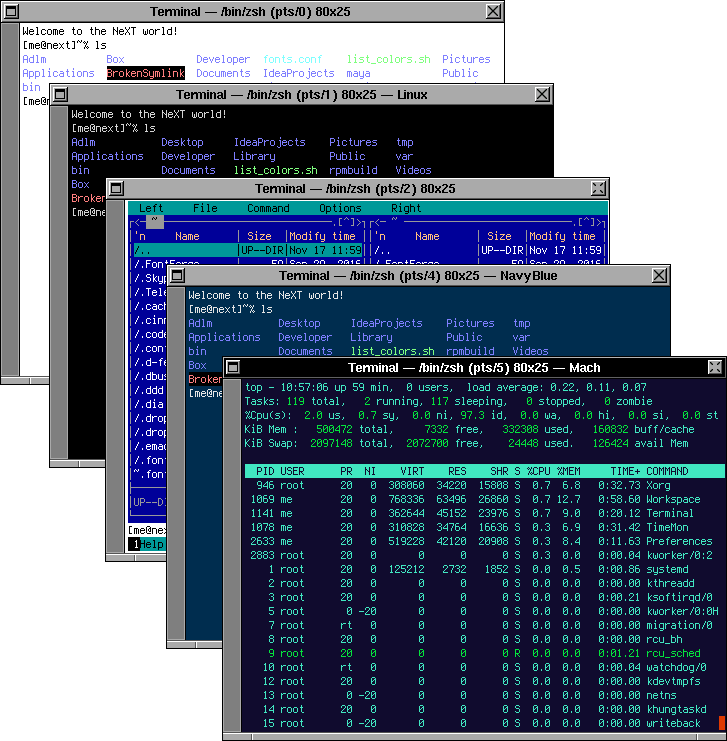
Task: Click BrokenSymlink in pts/0 terminal
Action: click(x=146, y=73)
